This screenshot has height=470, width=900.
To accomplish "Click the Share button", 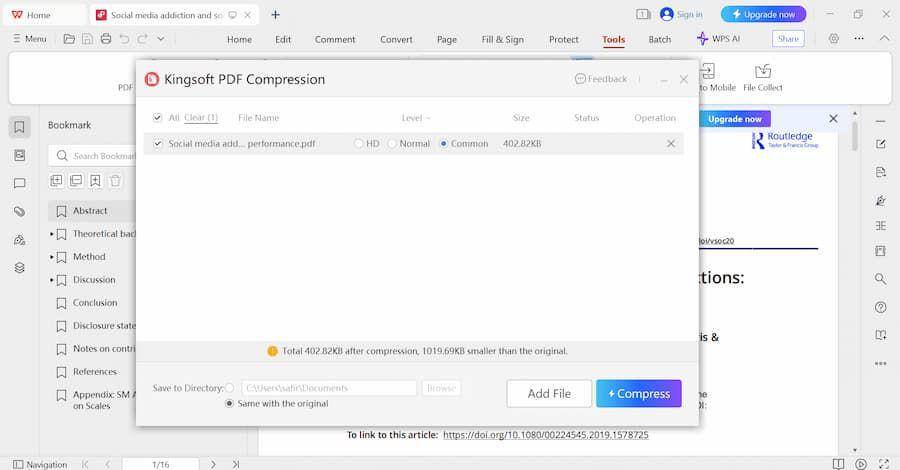I will coord(788,38).
